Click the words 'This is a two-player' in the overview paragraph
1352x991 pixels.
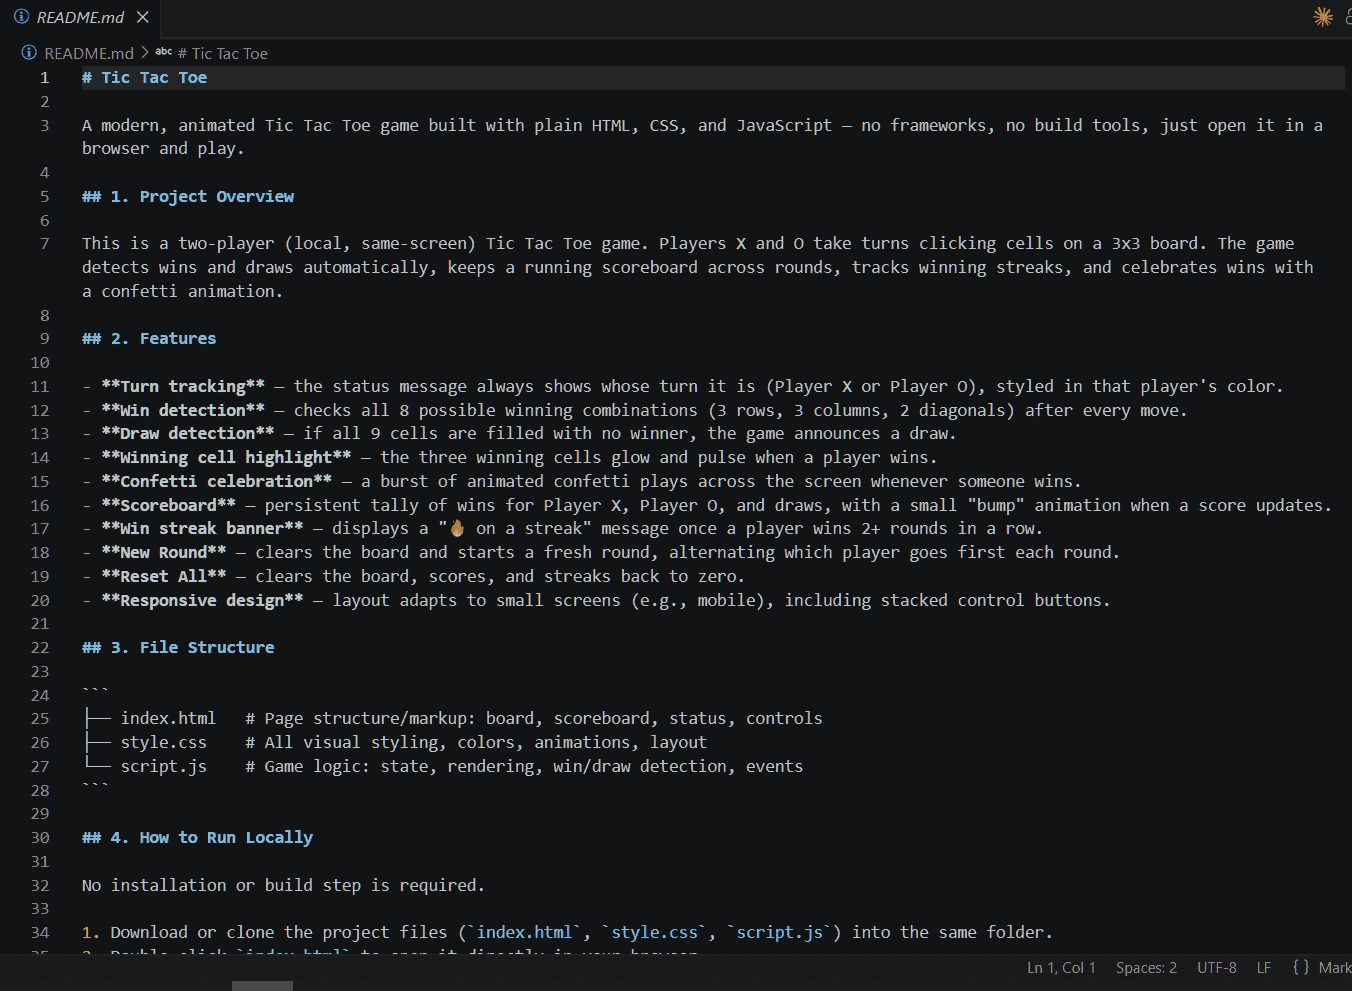[178, 244]
